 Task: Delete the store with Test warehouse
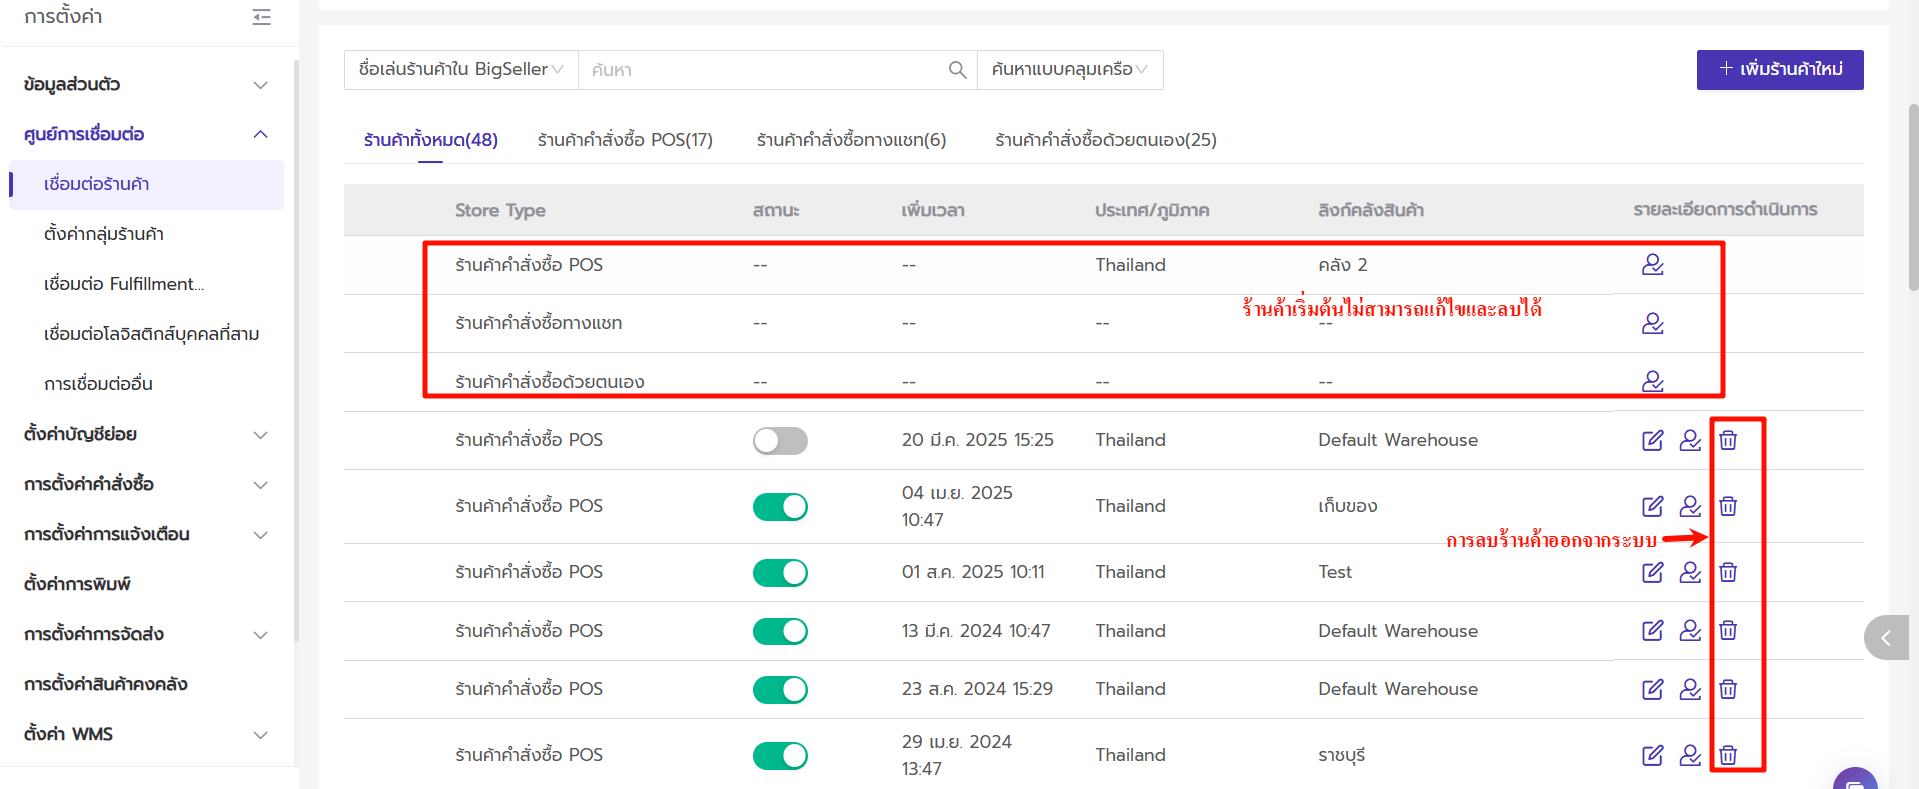coord(1728,572)
